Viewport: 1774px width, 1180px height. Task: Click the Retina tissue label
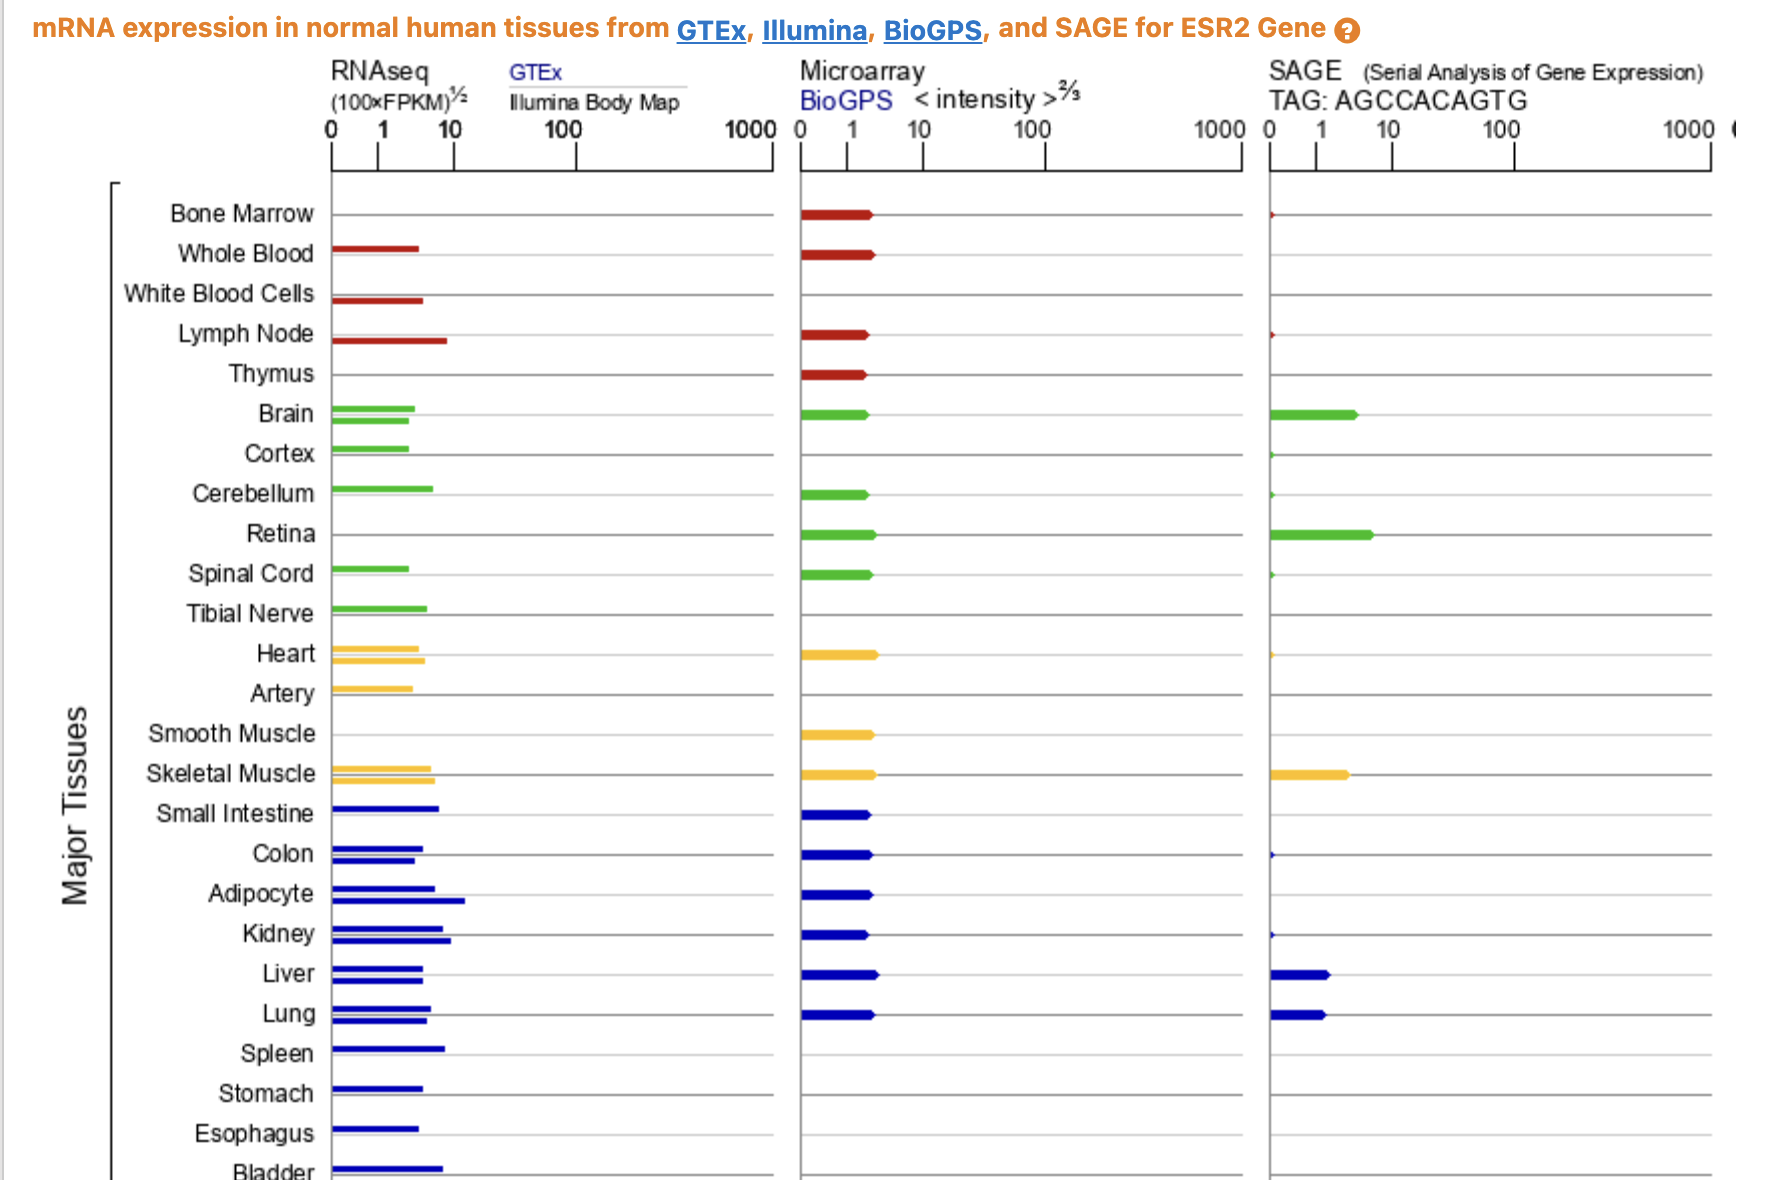click(x=281, y=534)
